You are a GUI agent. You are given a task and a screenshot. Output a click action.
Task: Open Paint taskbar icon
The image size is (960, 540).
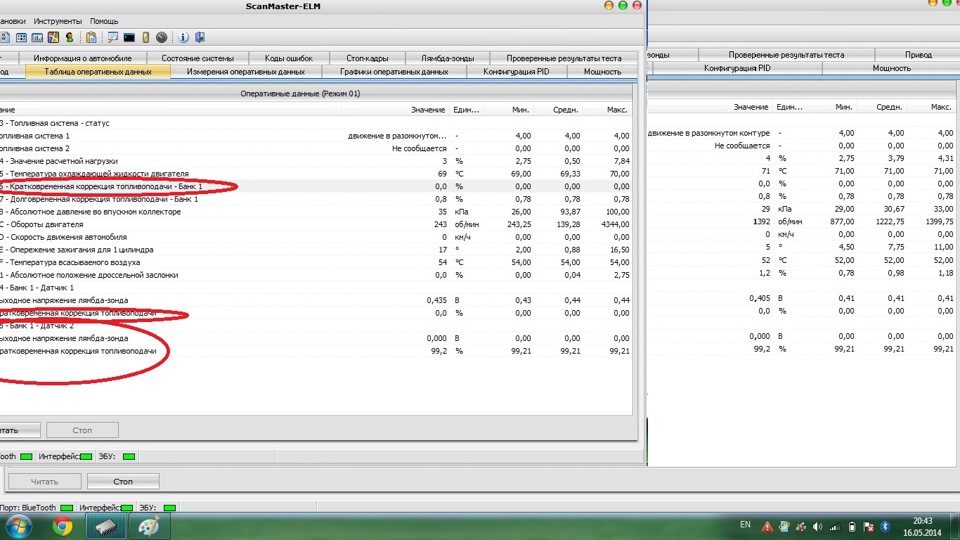pyautogui.click(x=148, y=526)
